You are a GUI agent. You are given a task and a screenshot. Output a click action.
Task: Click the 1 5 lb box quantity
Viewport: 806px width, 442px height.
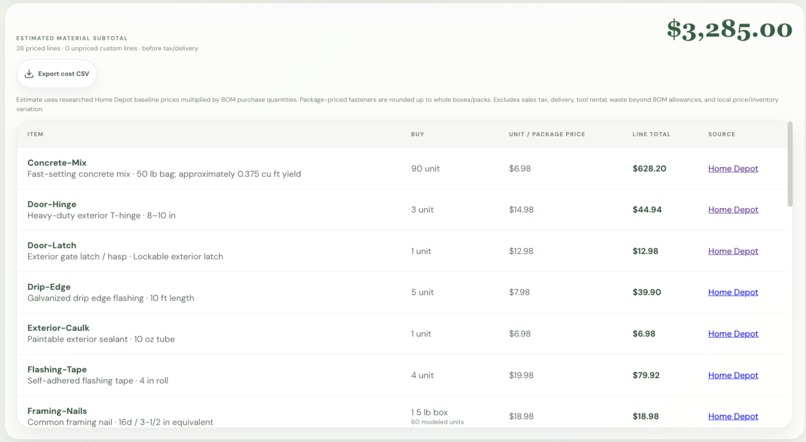pos(429,413)
